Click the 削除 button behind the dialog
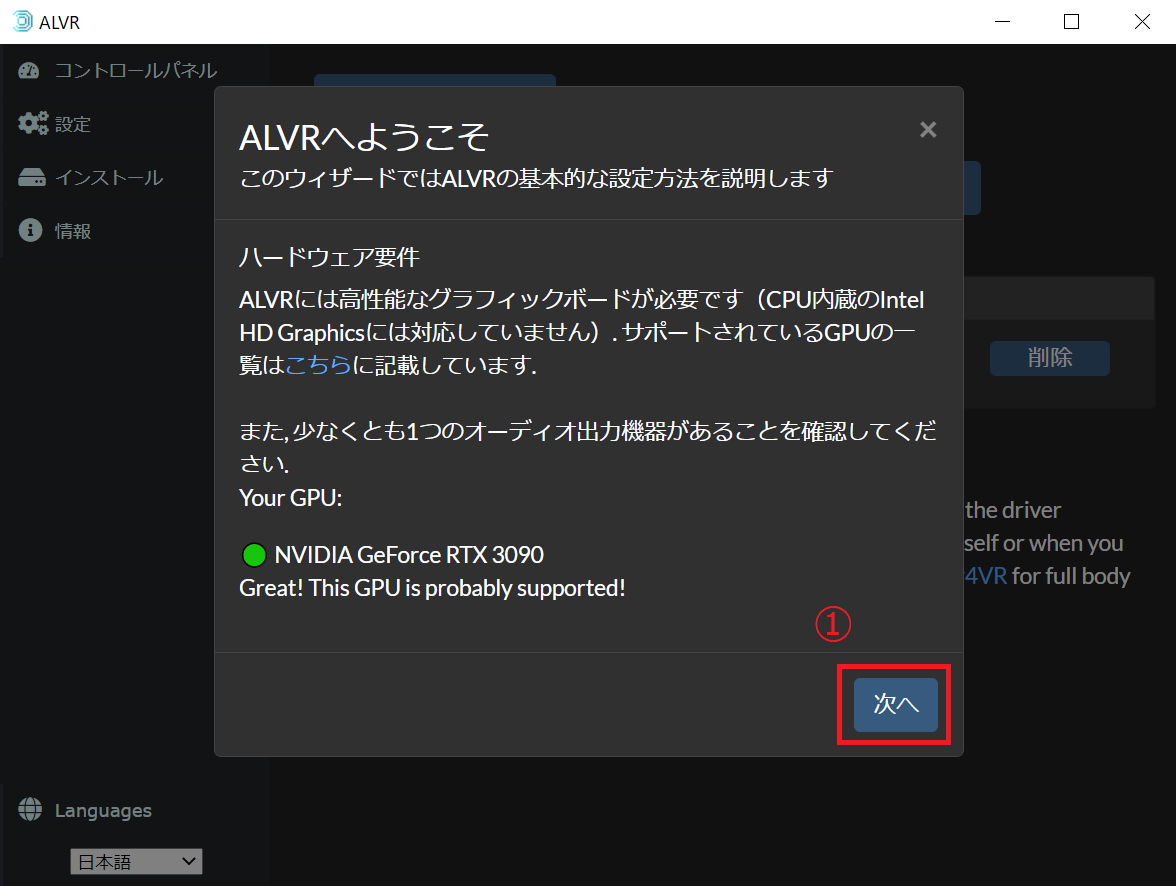1176x886 pixels. pyautogui.click(x=1049, y=358)
